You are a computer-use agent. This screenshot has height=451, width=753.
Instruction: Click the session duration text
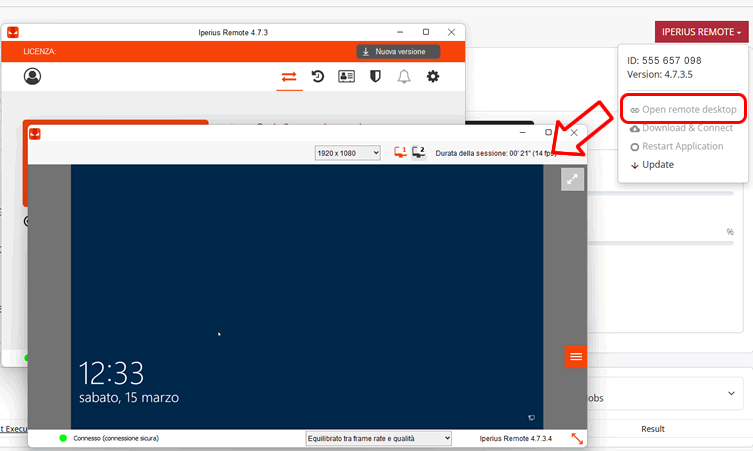pyautogui.click(x=496, y=153)
